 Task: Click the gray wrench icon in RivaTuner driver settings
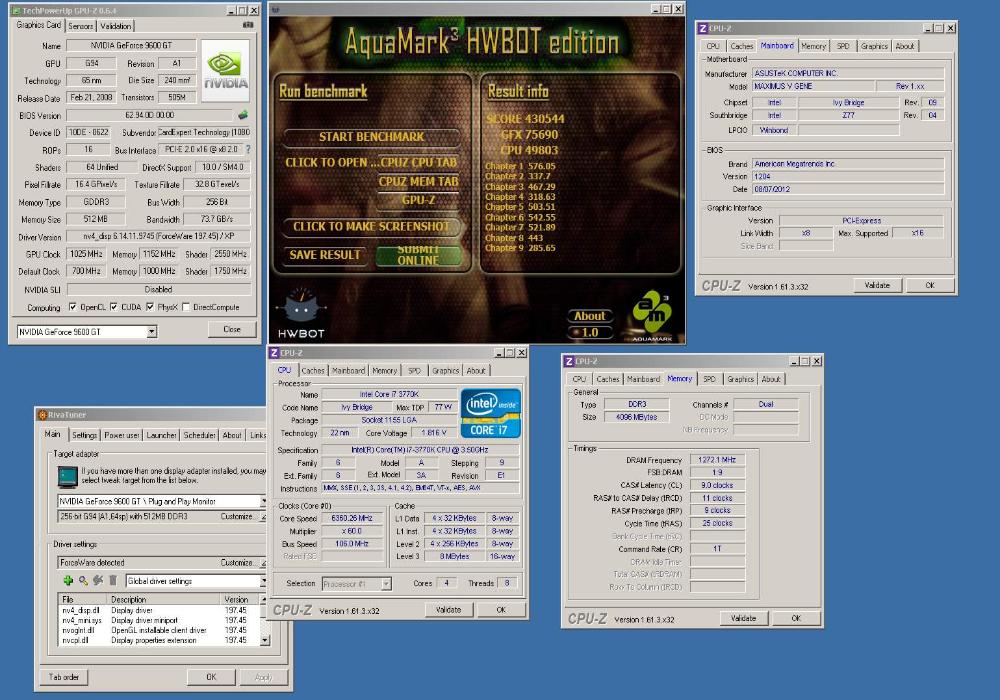point(98,580)
